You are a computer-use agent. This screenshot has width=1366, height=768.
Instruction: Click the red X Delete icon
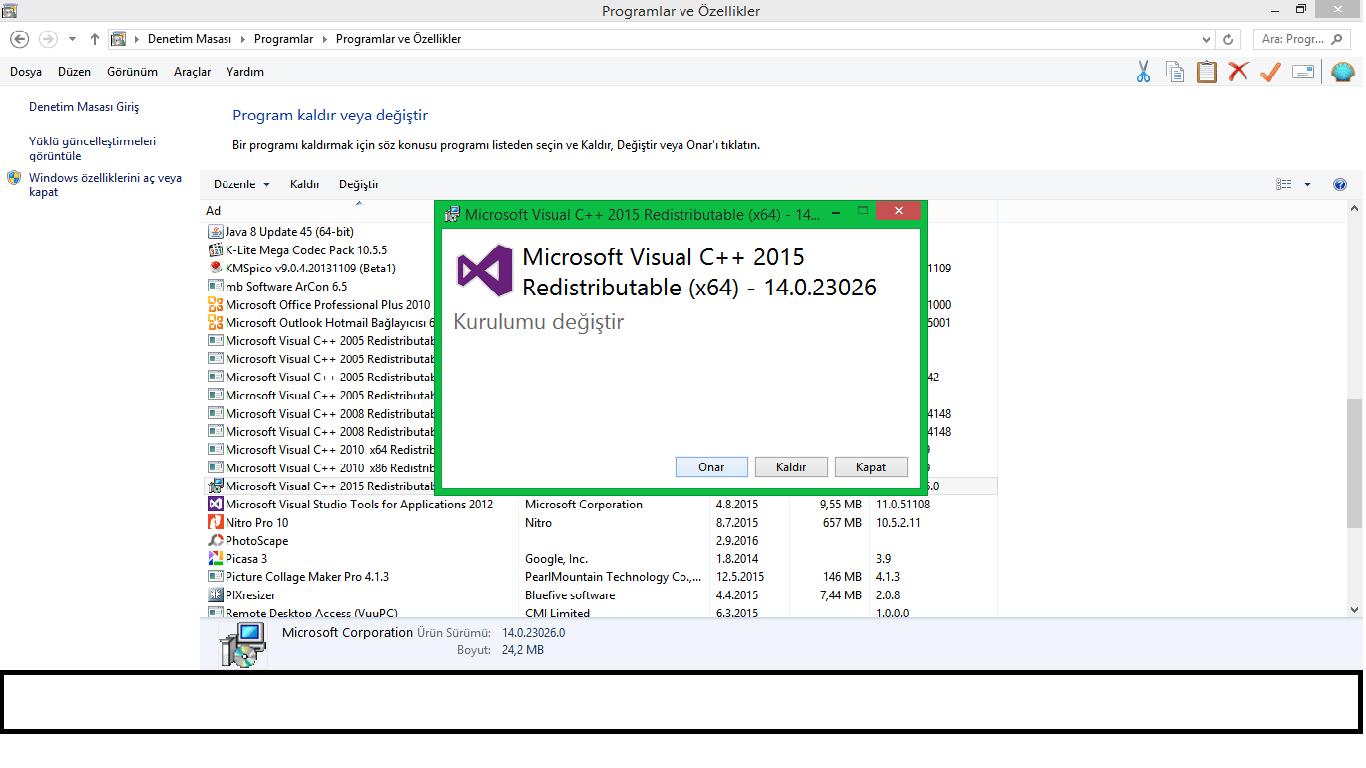pos(1238,72)
